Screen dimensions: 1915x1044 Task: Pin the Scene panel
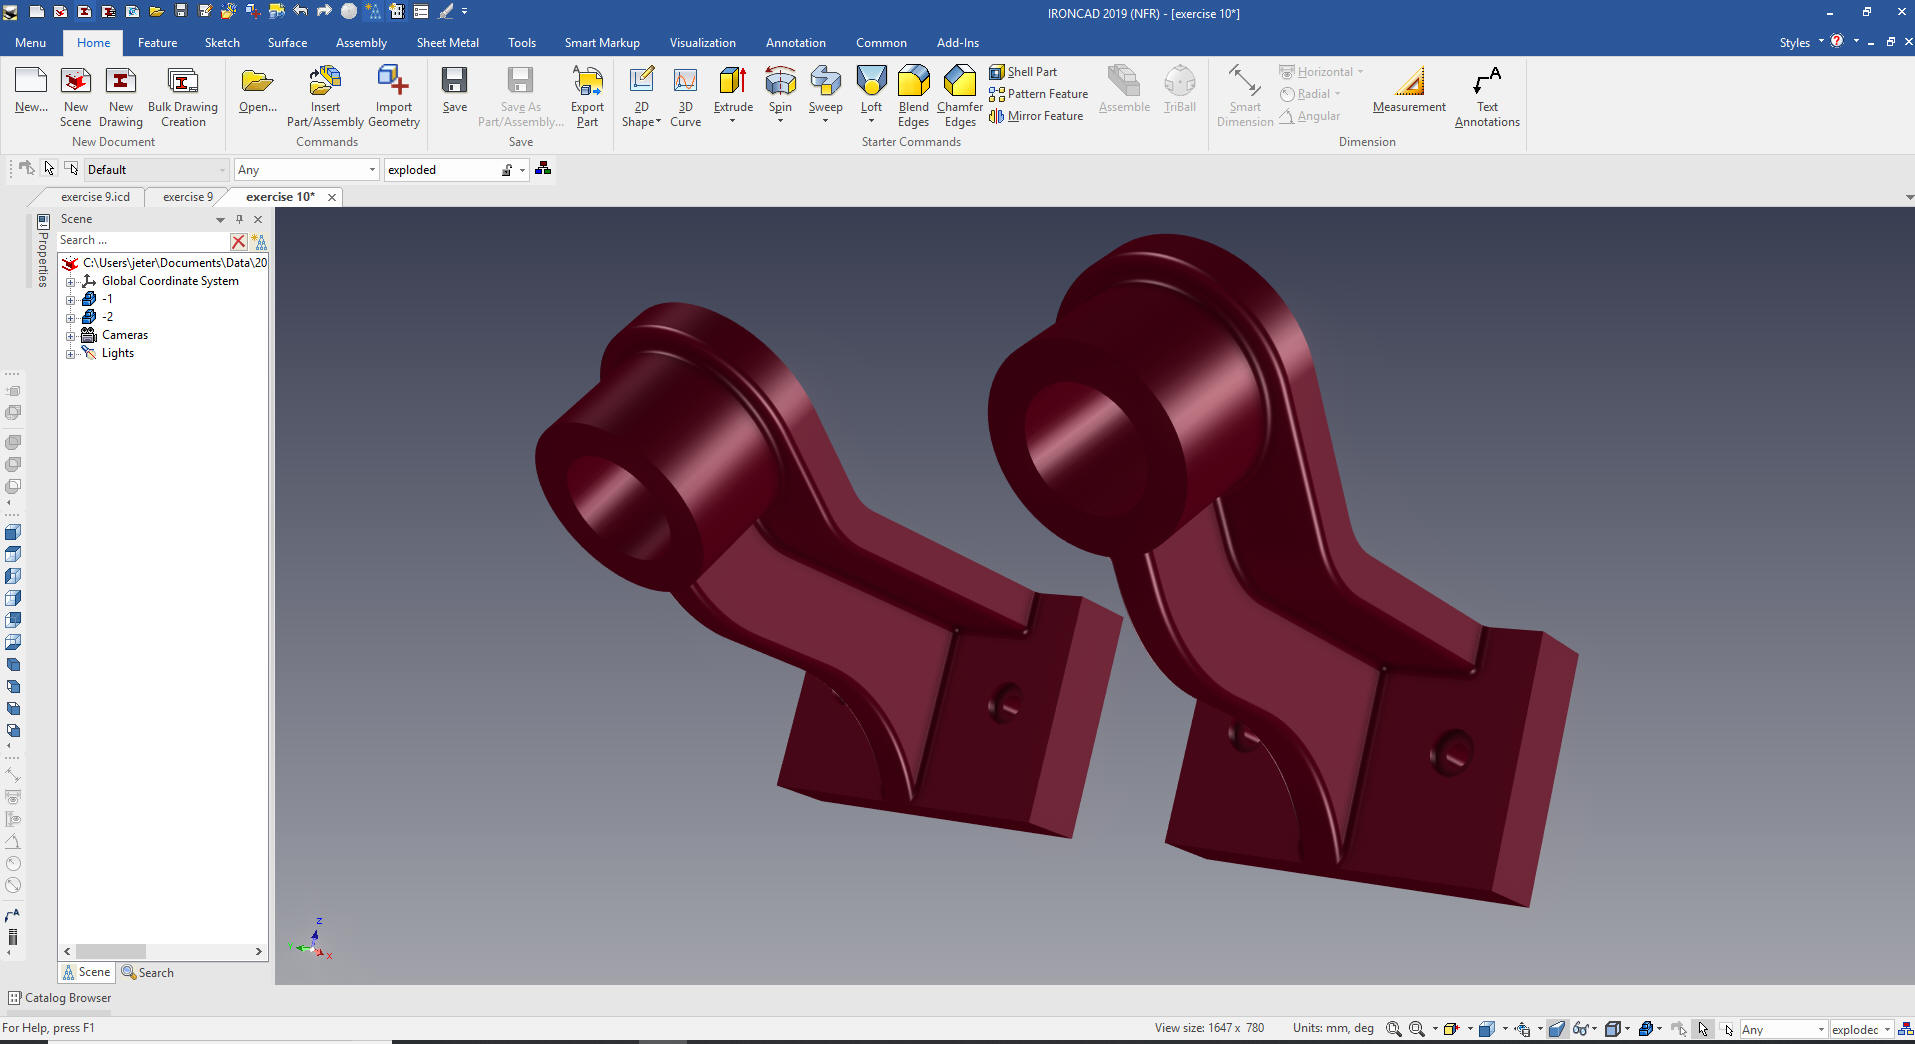point(239,219)
